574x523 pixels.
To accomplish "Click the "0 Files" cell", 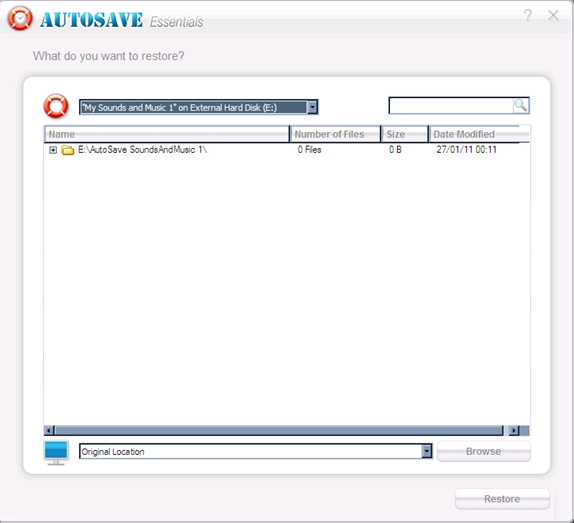I will point(309,150).
